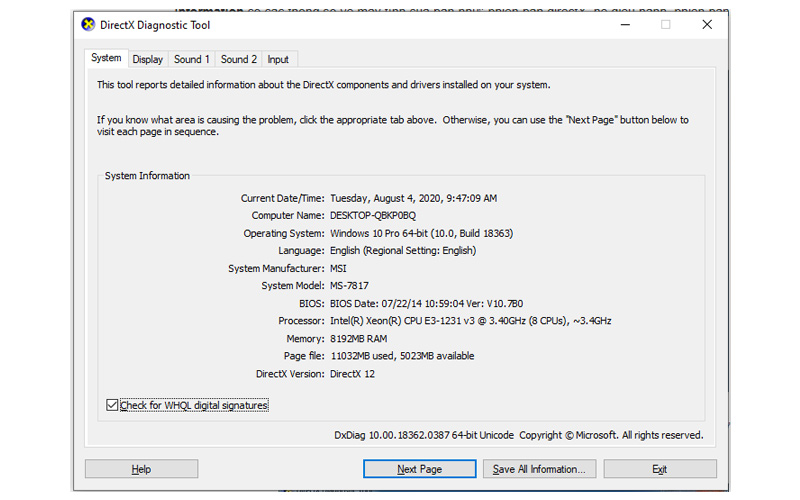Click the window title DirectX Diagnostic Tool
Screen dimensions: 800x500
pos(155,25)
